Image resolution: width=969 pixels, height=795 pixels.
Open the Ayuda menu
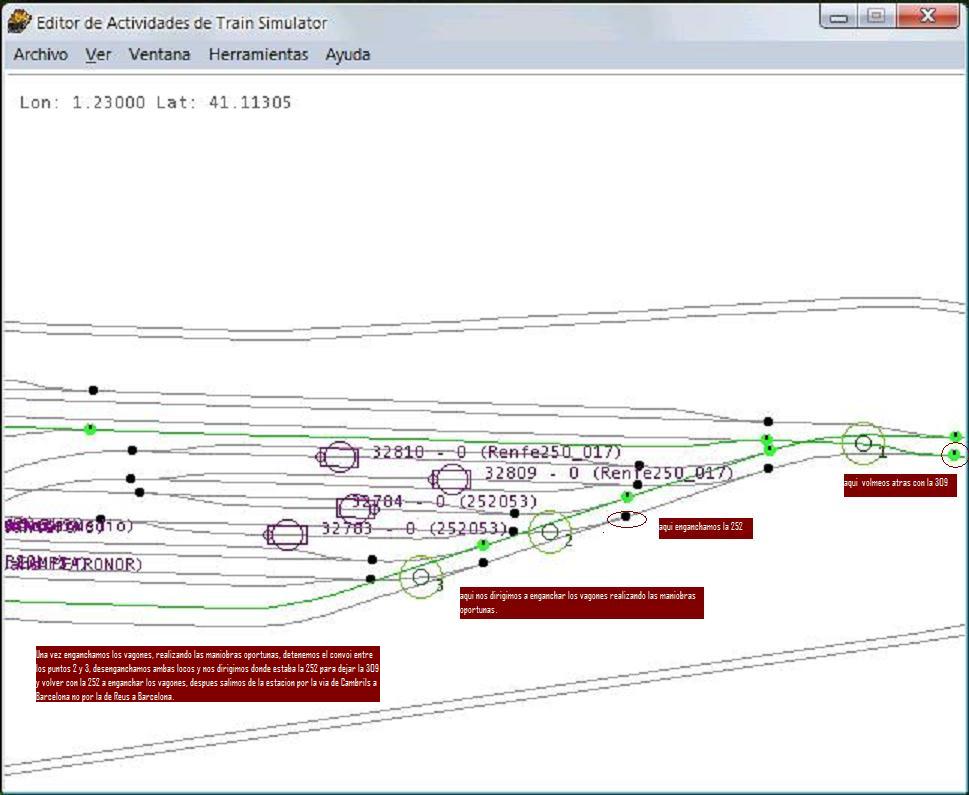coord(347,55)
